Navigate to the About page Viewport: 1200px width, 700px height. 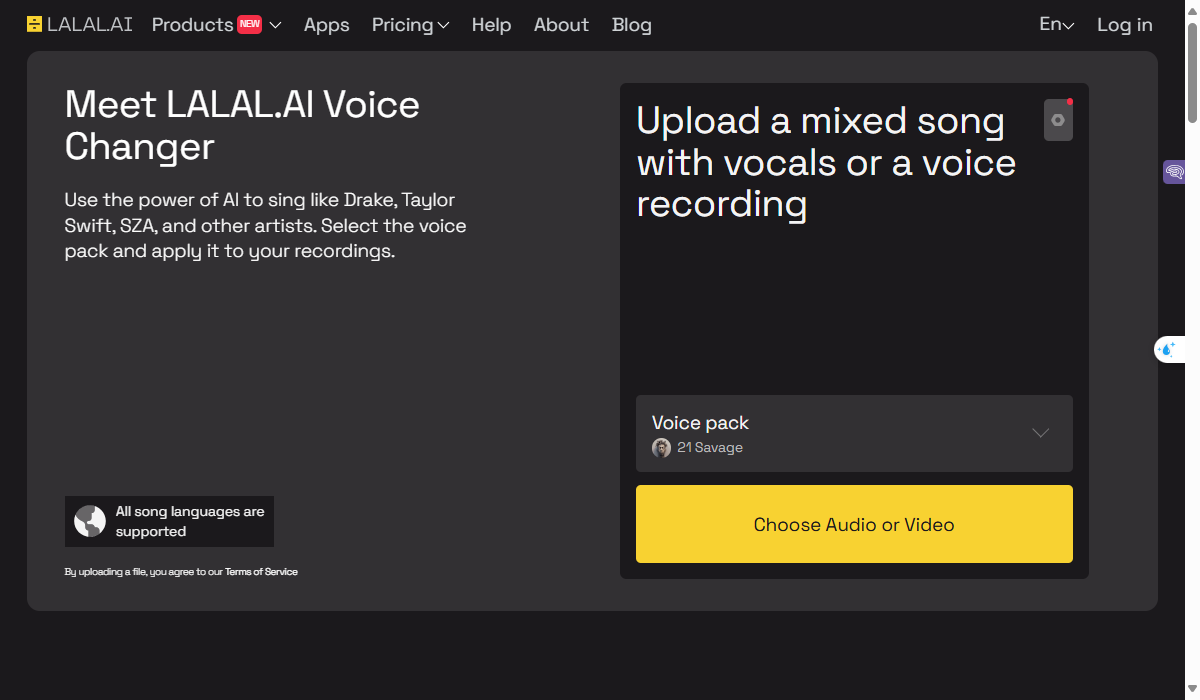point(561,25)
